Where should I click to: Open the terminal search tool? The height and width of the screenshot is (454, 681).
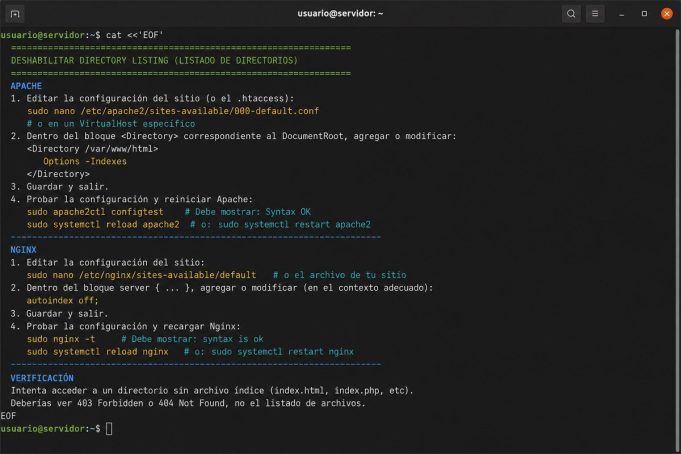(x=571, y=14)
